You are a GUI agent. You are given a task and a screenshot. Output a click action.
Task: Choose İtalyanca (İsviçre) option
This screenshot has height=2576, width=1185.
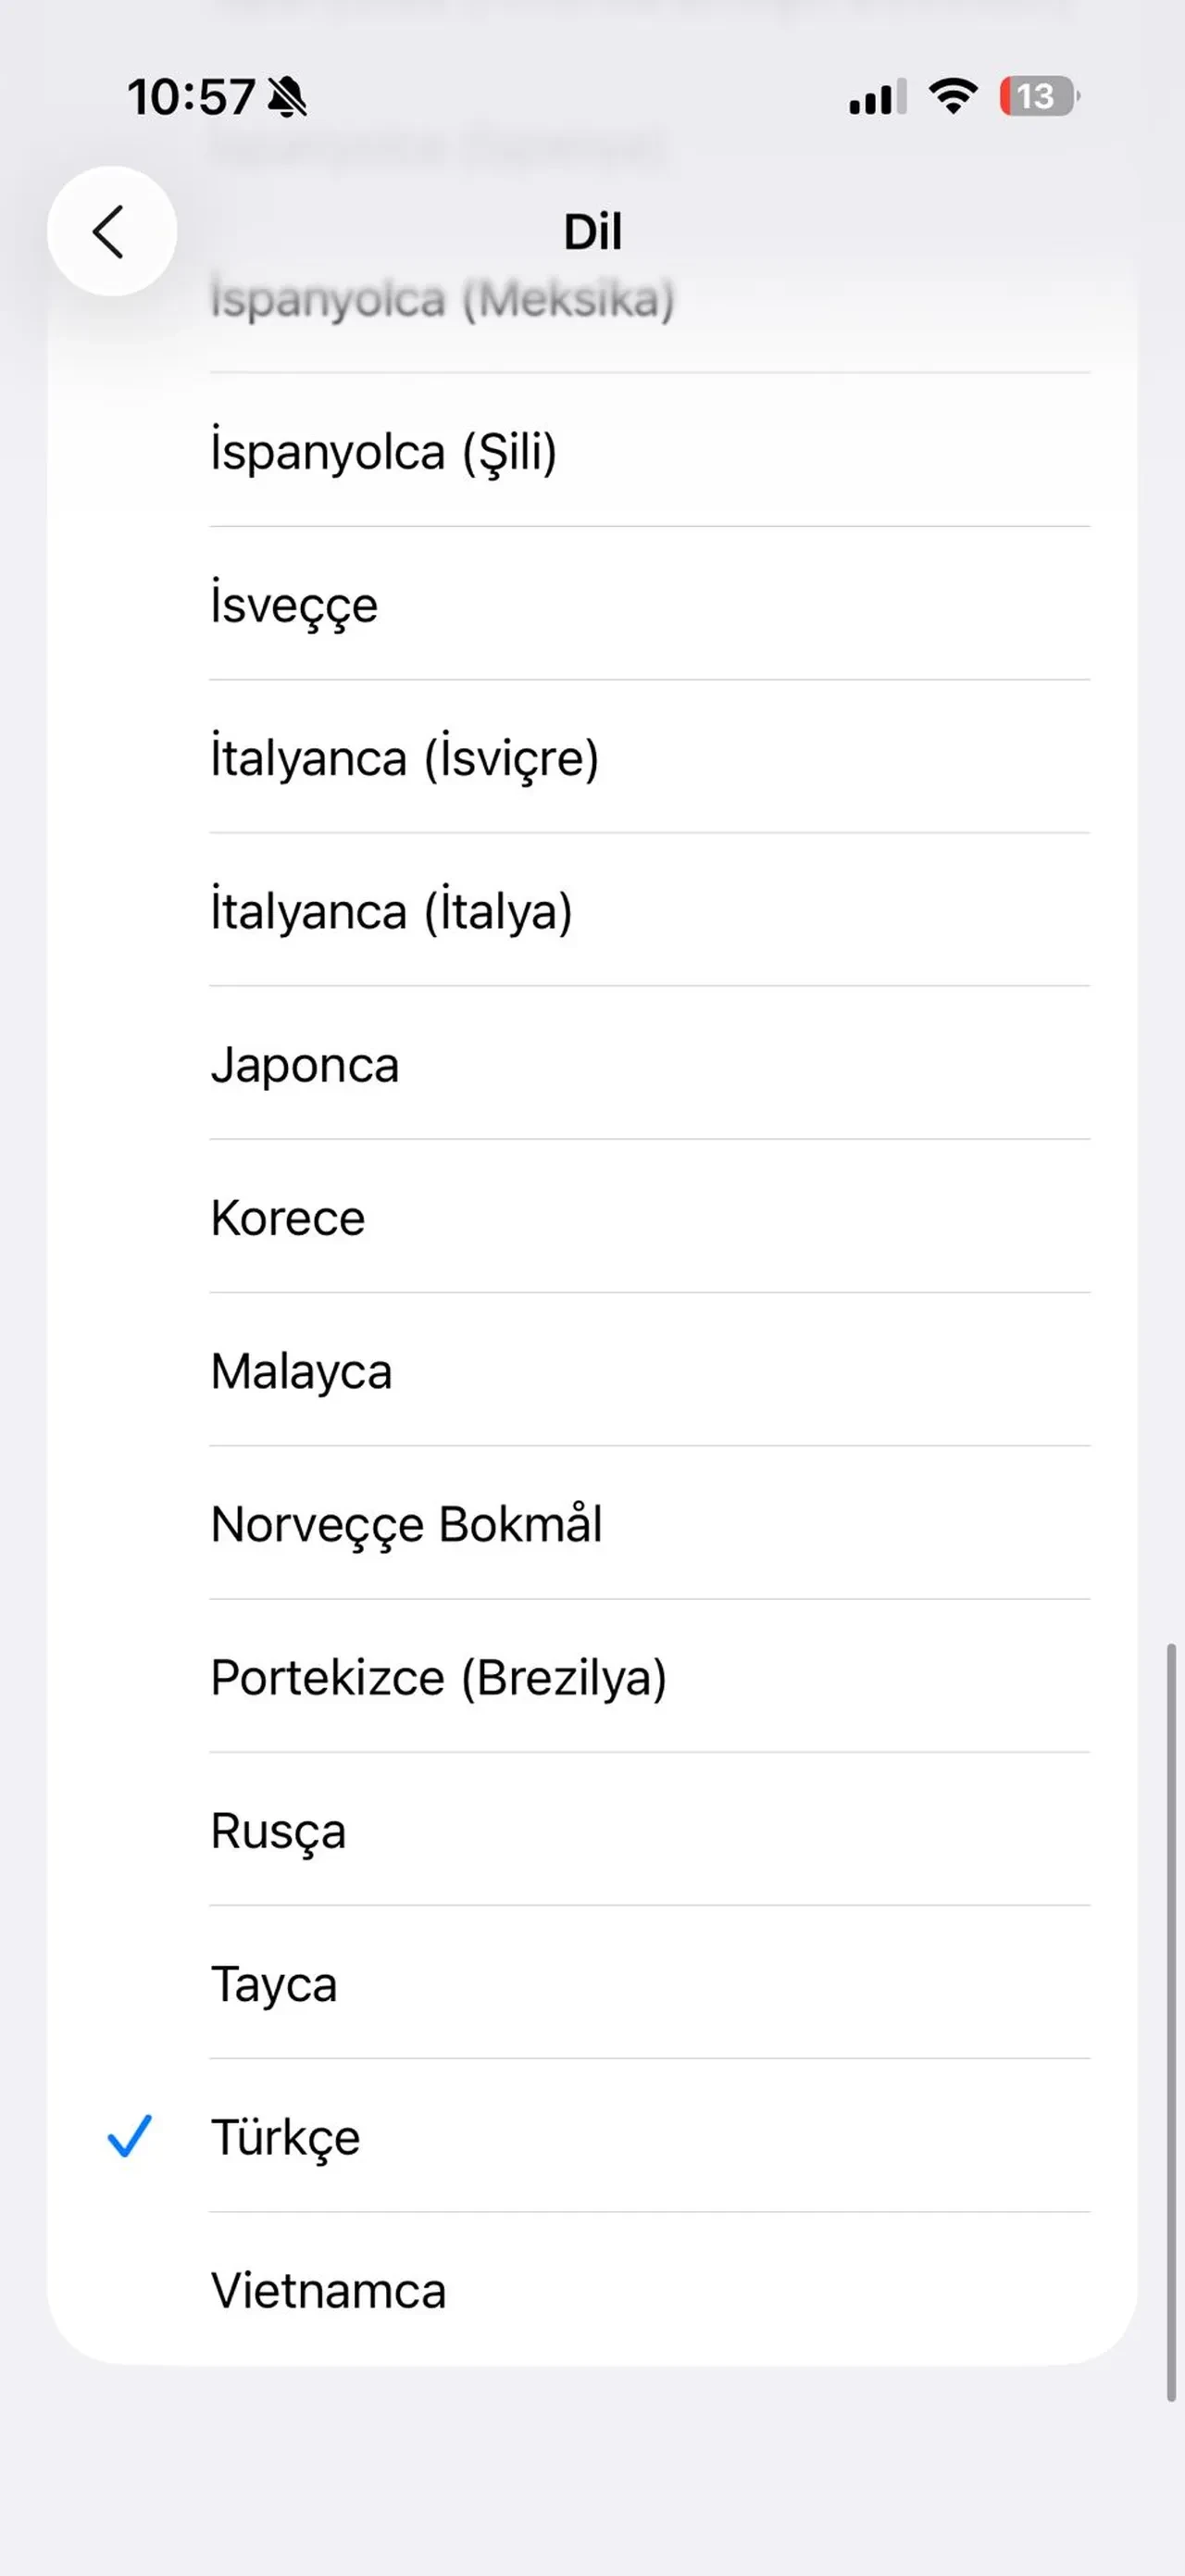tap(405, 757)
